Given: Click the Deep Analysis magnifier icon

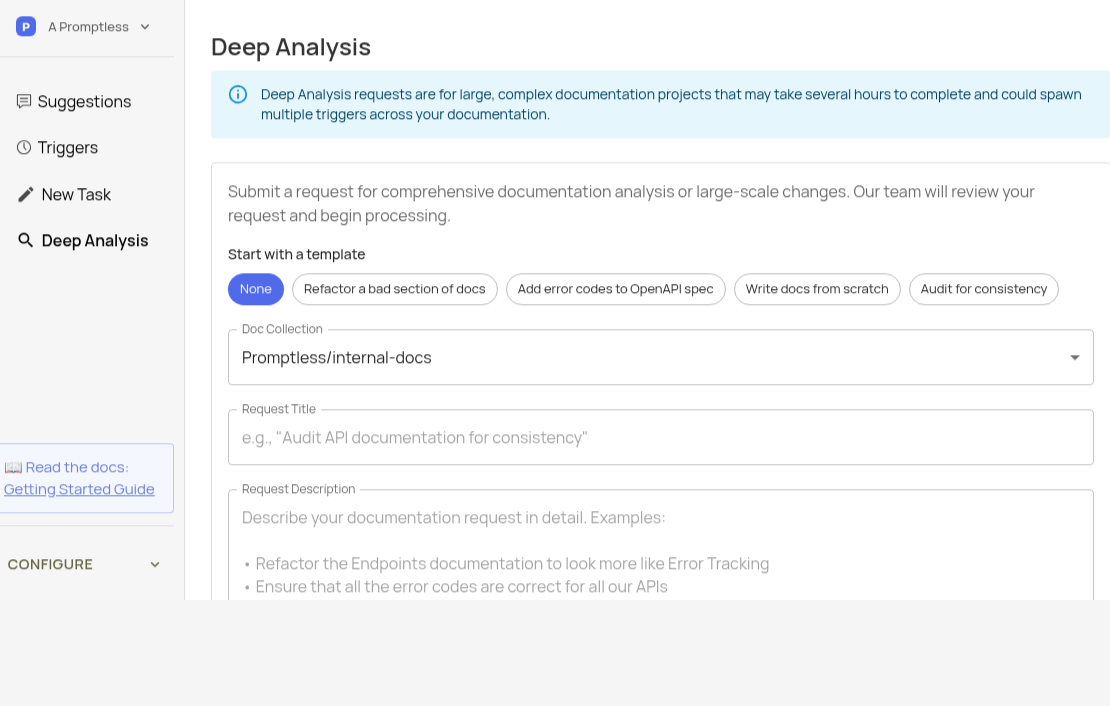Looking at the screenshot, I should tap(26, 240).
